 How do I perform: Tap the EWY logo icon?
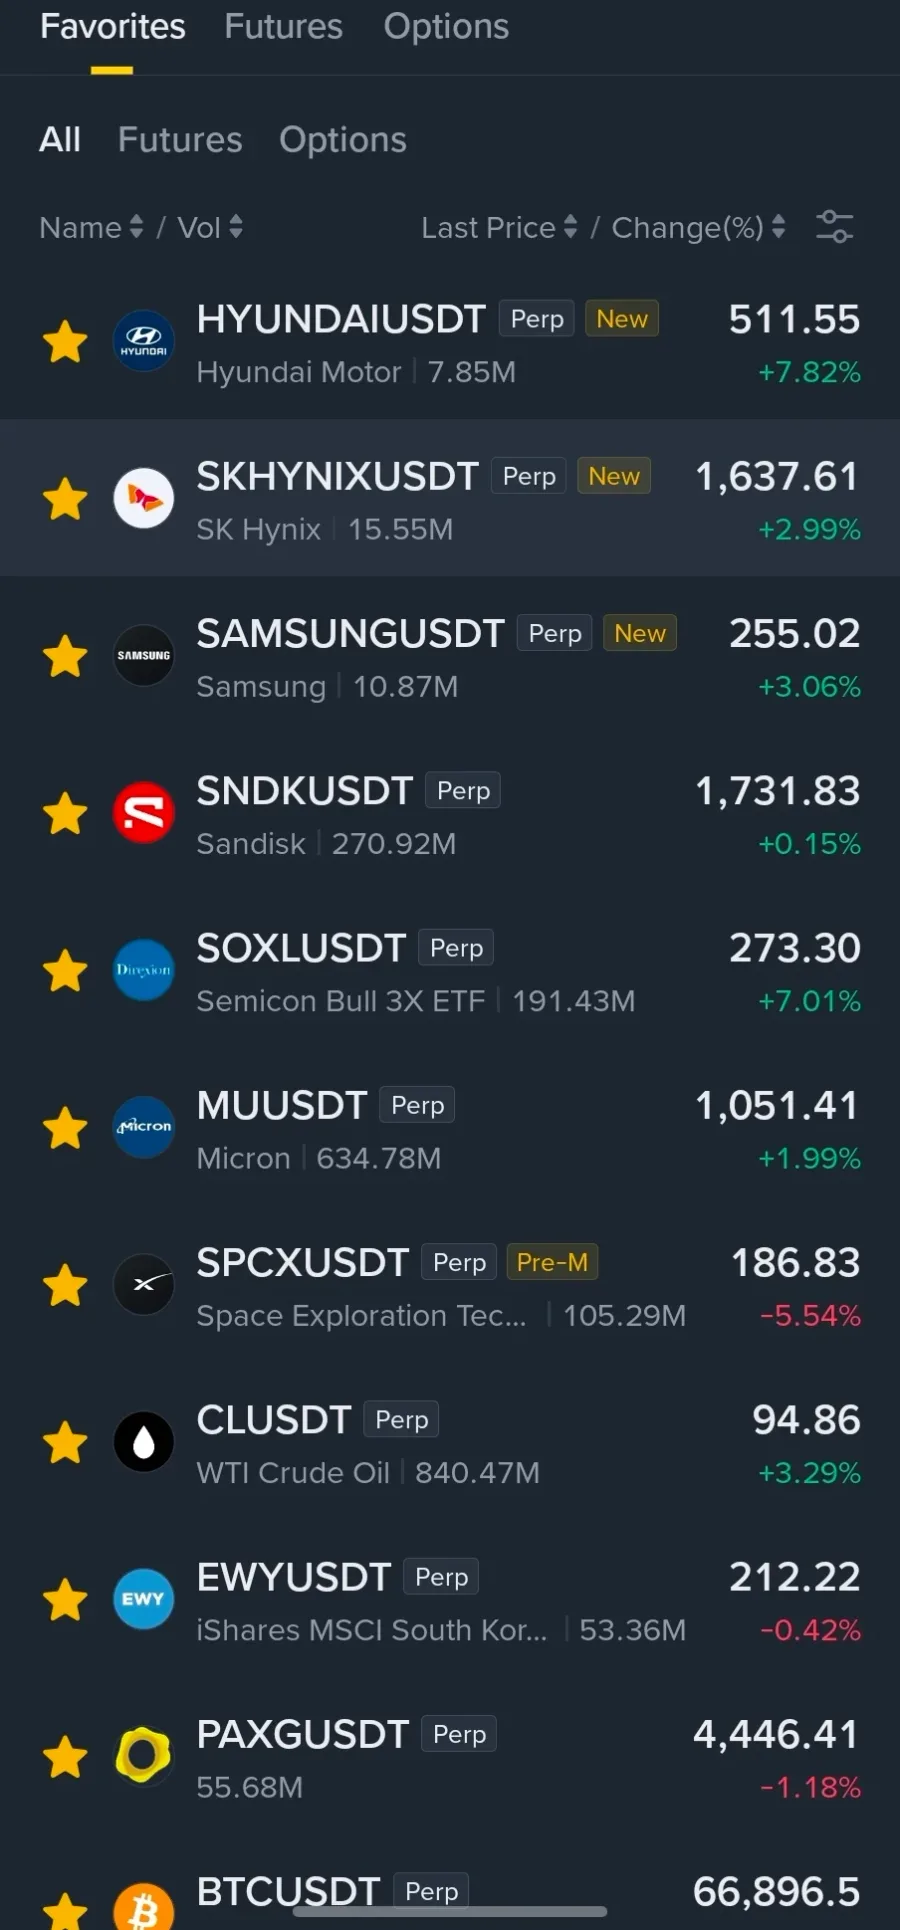144,1599
